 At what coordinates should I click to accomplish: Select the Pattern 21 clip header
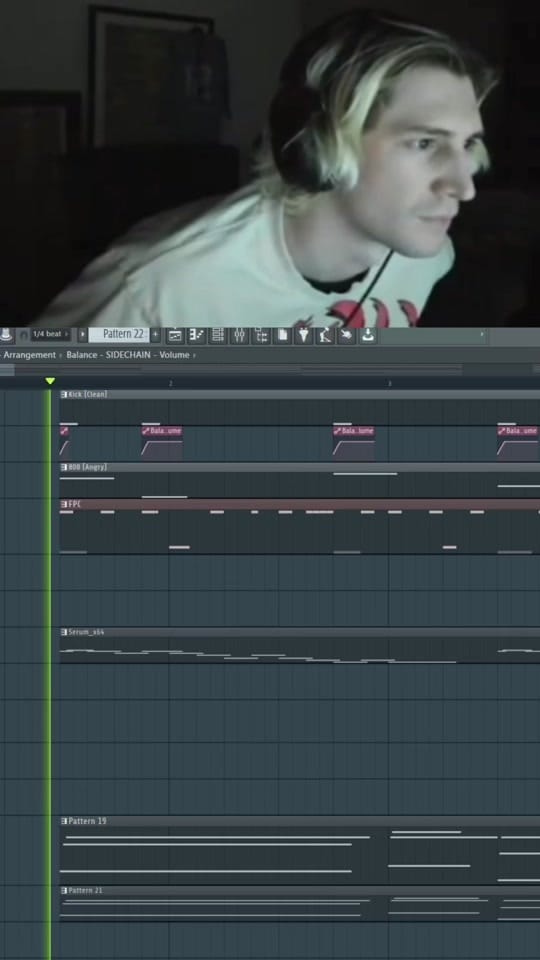coord(299,891)
